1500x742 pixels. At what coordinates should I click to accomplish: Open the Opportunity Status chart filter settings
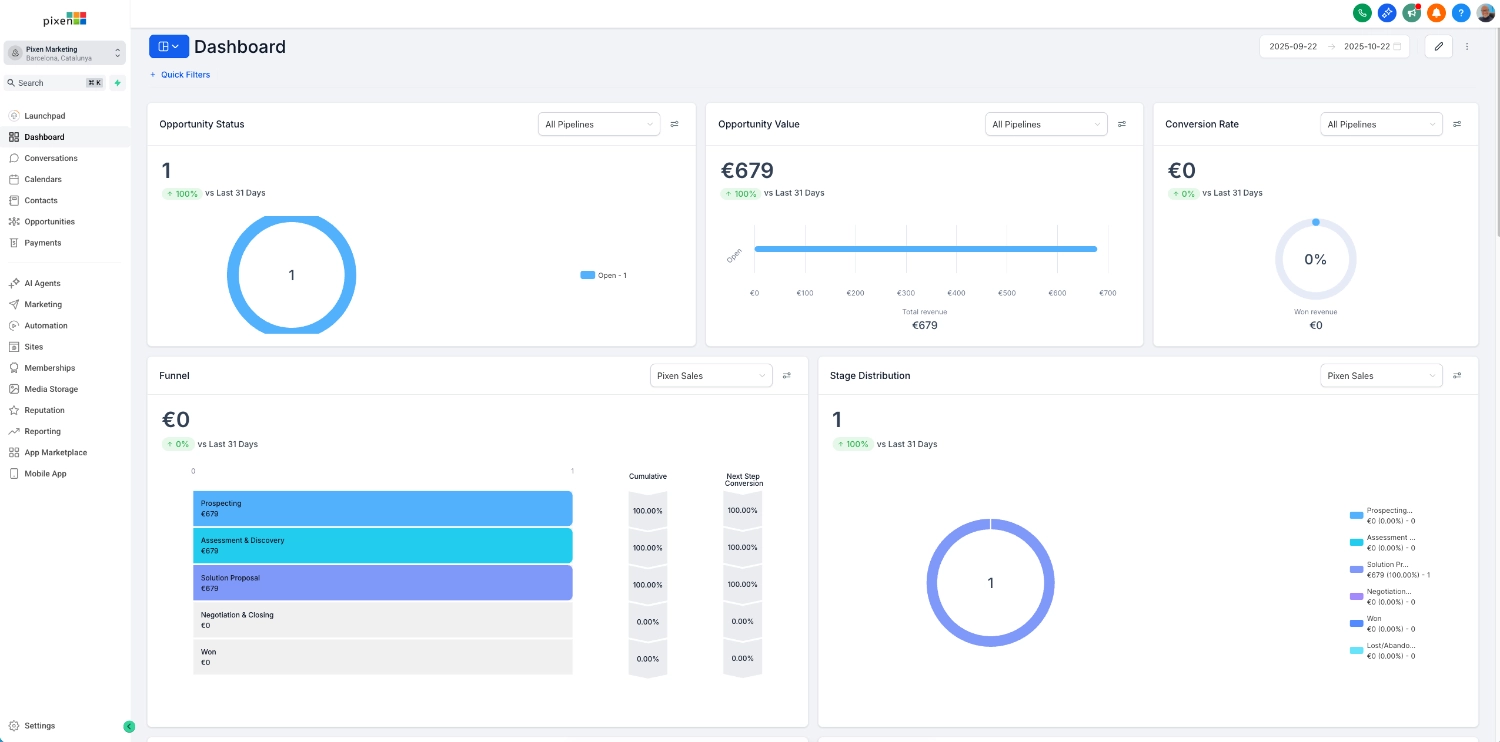click(674, 124)
